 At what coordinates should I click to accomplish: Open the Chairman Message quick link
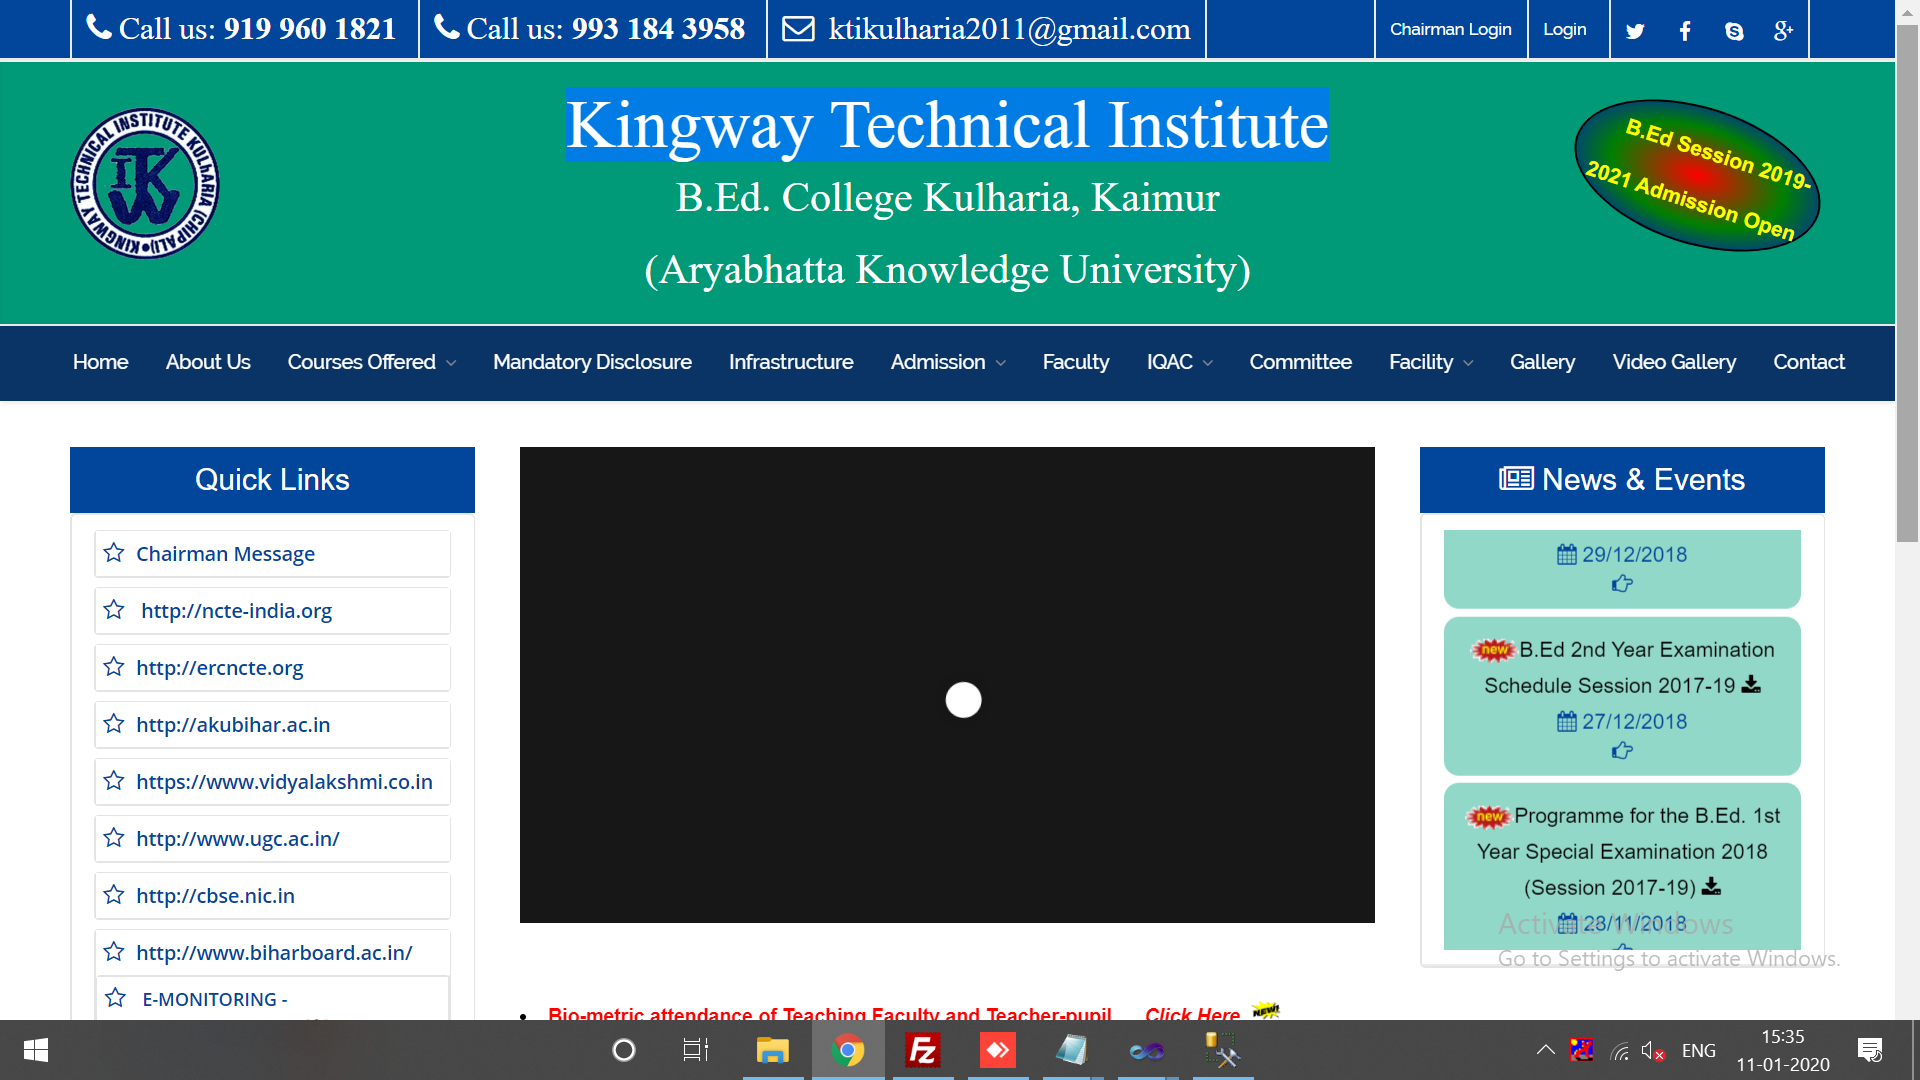[273, 553]
